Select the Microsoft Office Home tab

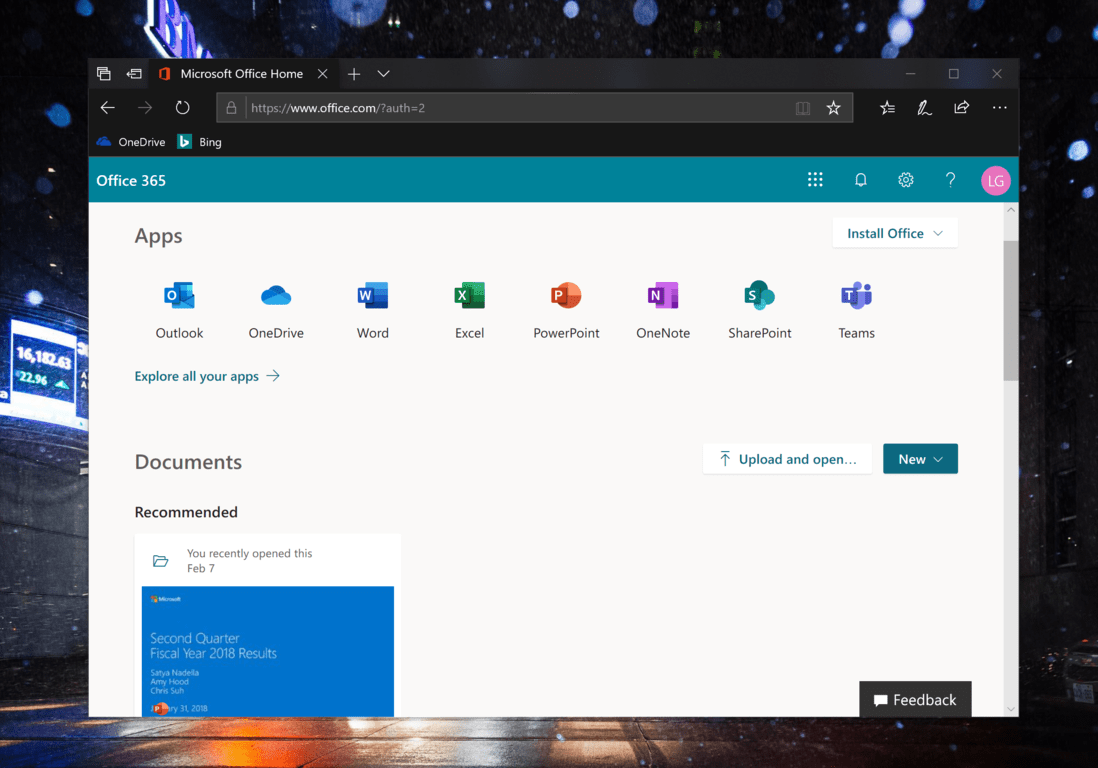[x=240, y=73]
